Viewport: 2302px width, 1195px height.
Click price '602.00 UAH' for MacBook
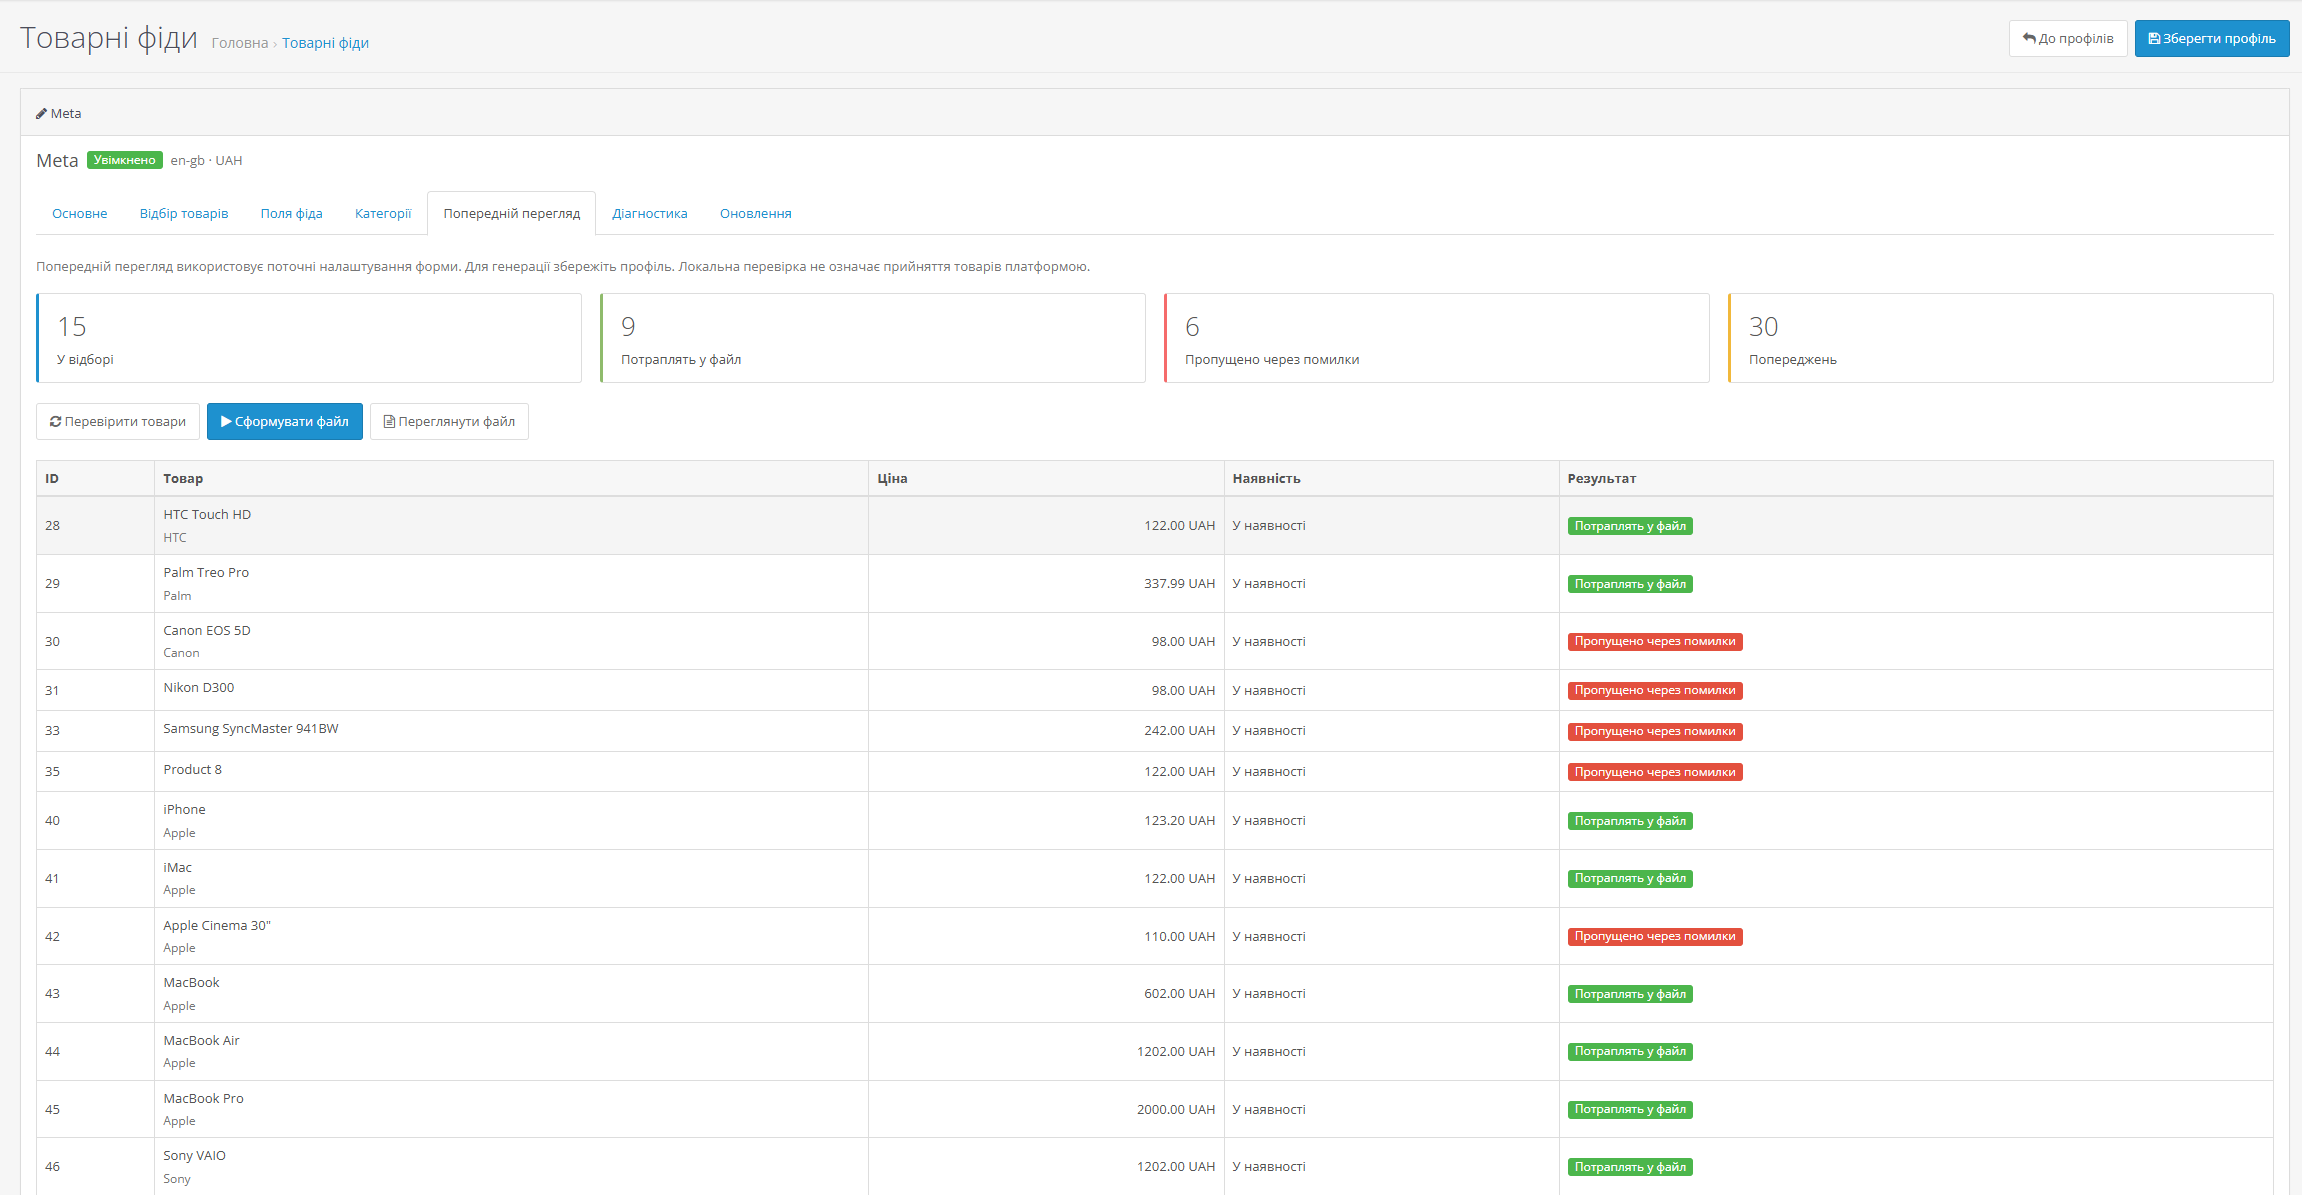1180,994
